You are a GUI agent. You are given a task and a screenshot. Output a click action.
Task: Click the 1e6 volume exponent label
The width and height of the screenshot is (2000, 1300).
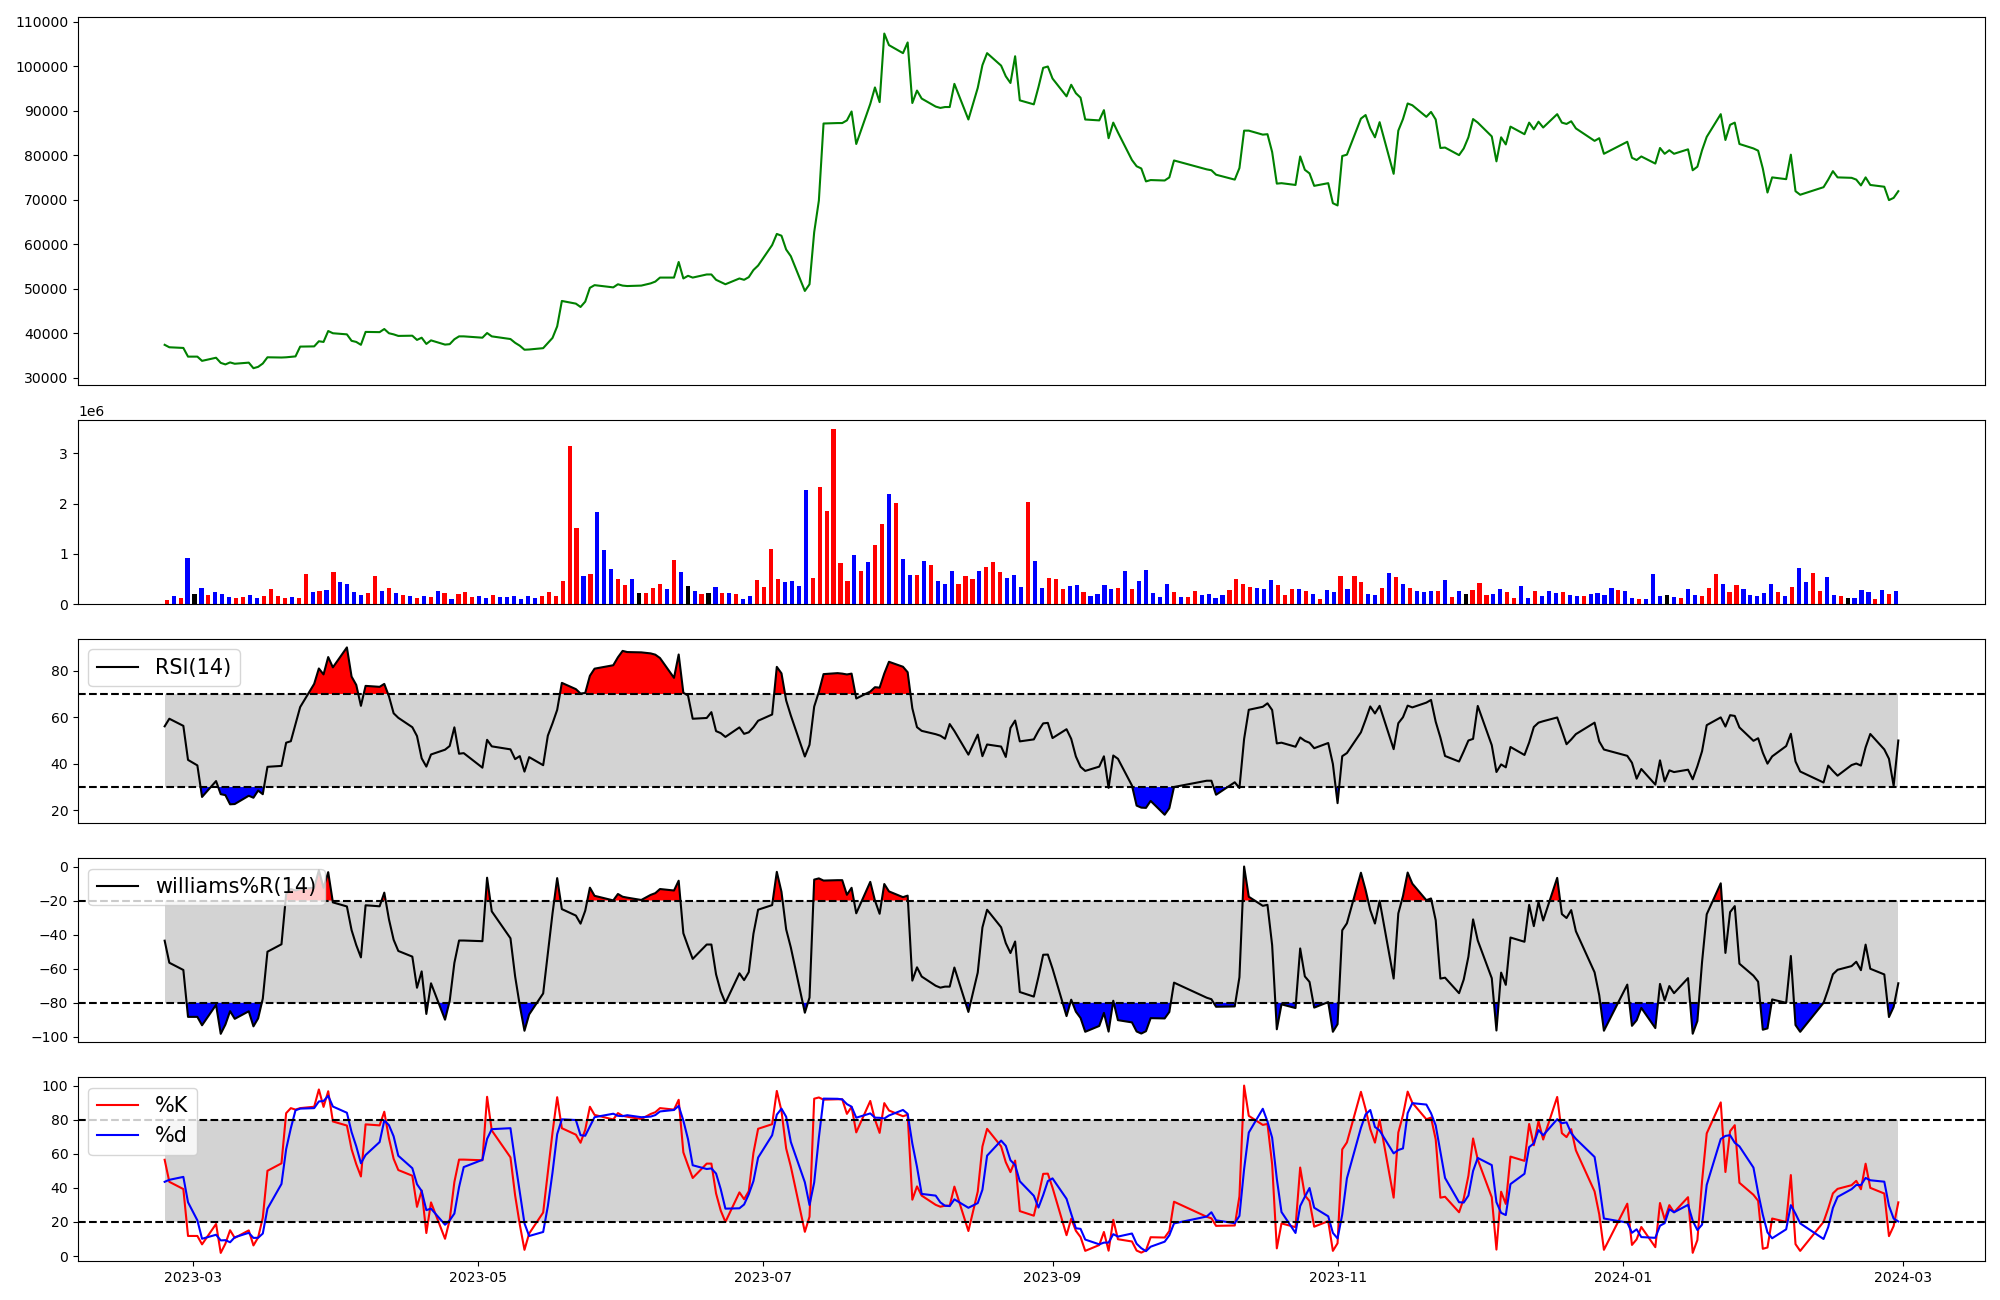[91, 411]
